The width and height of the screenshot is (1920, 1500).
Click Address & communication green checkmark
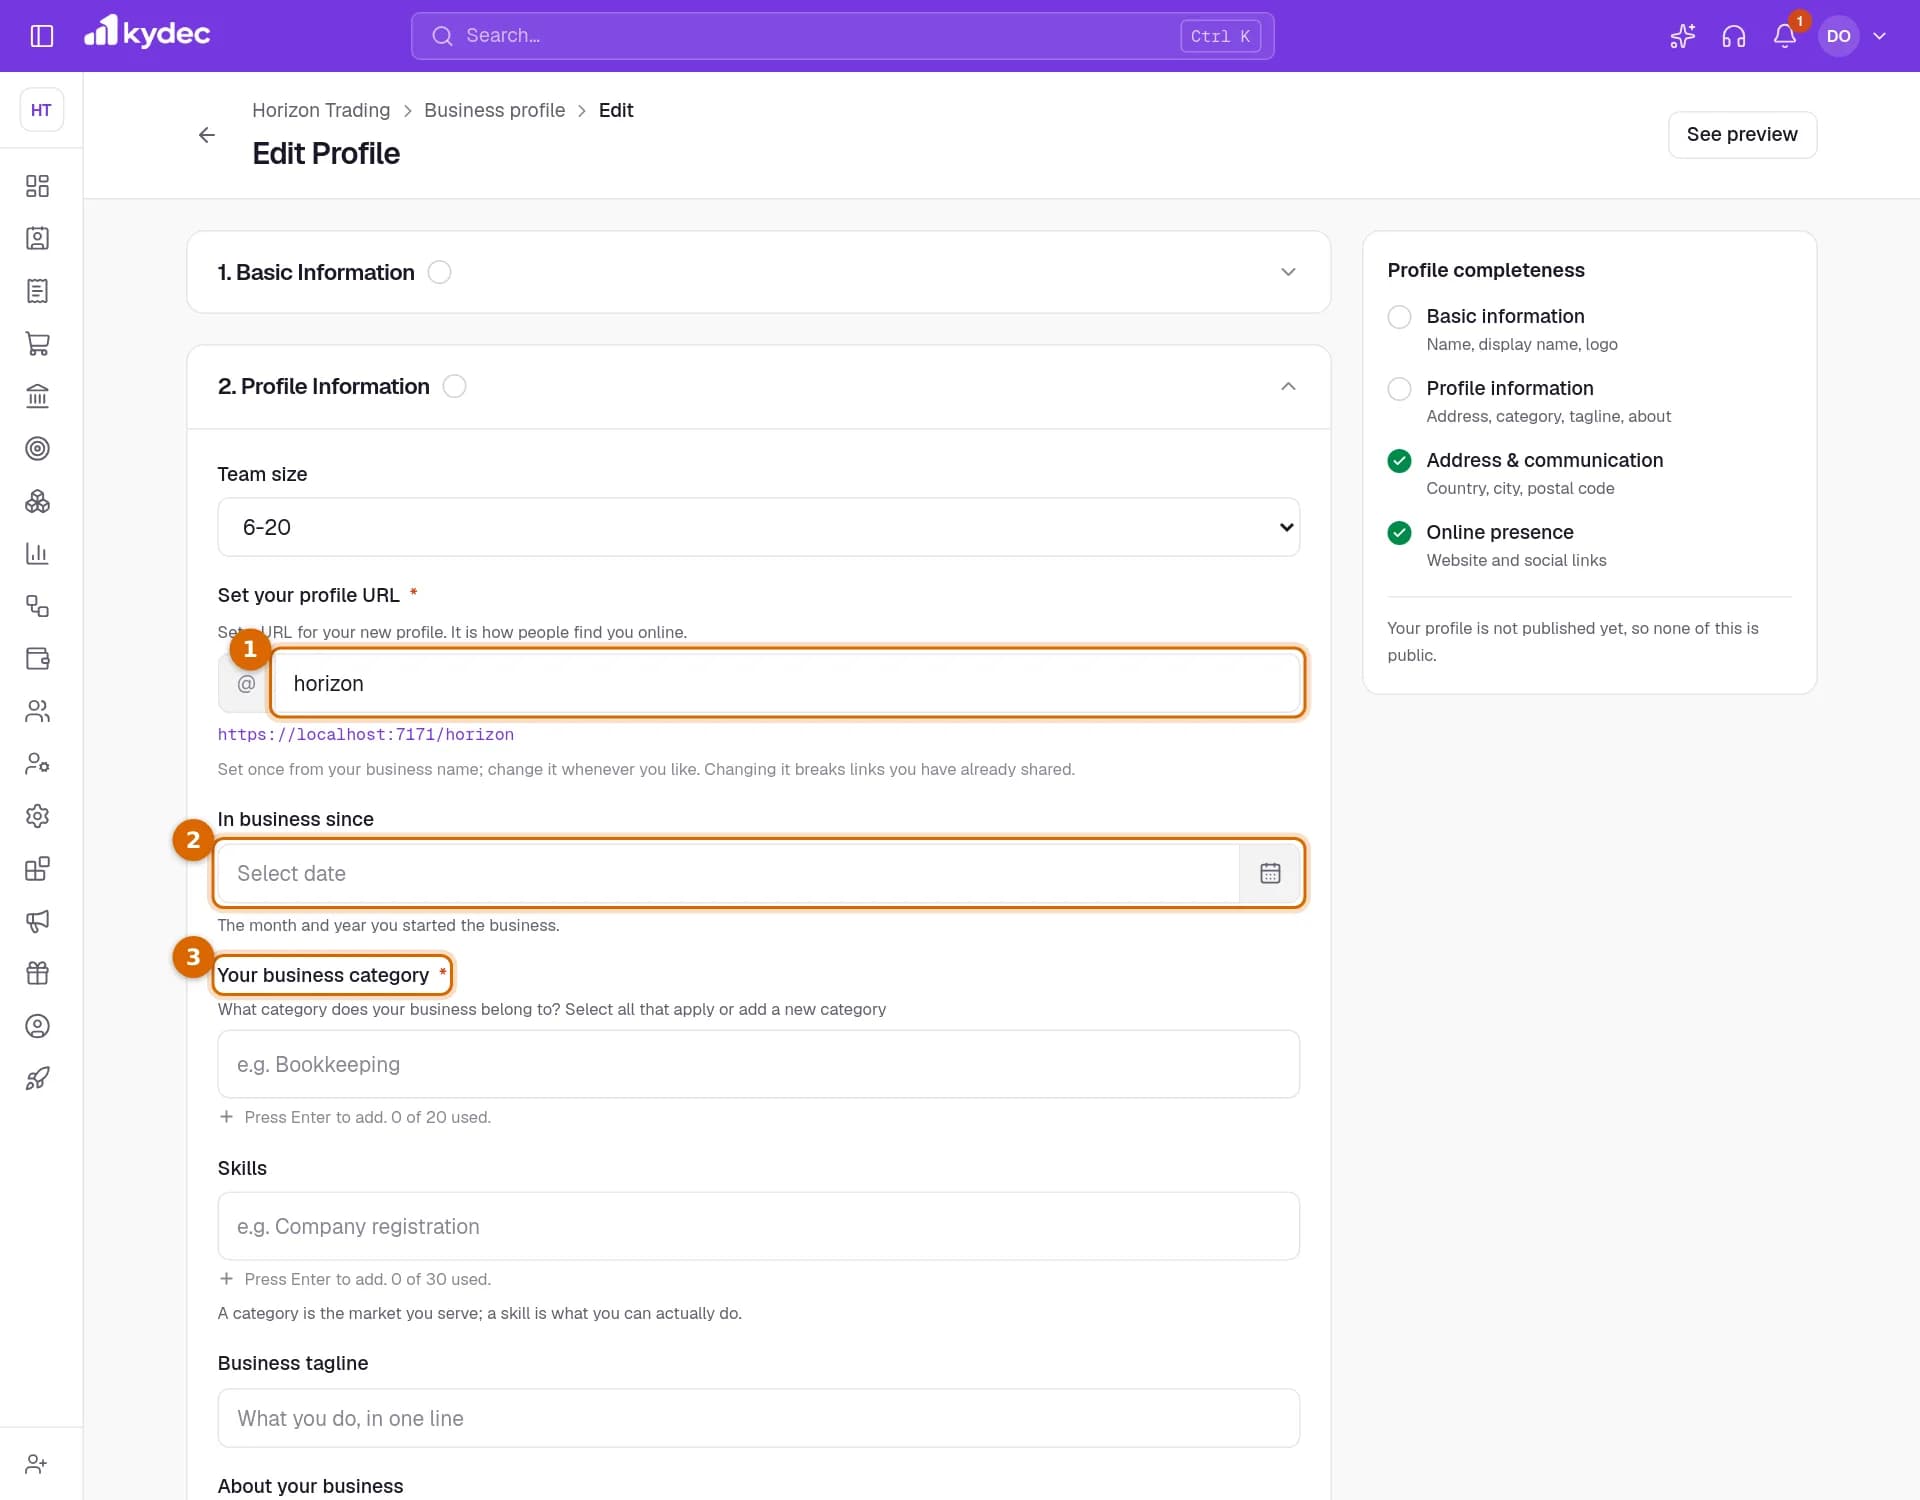click(x=1399, y=461)
